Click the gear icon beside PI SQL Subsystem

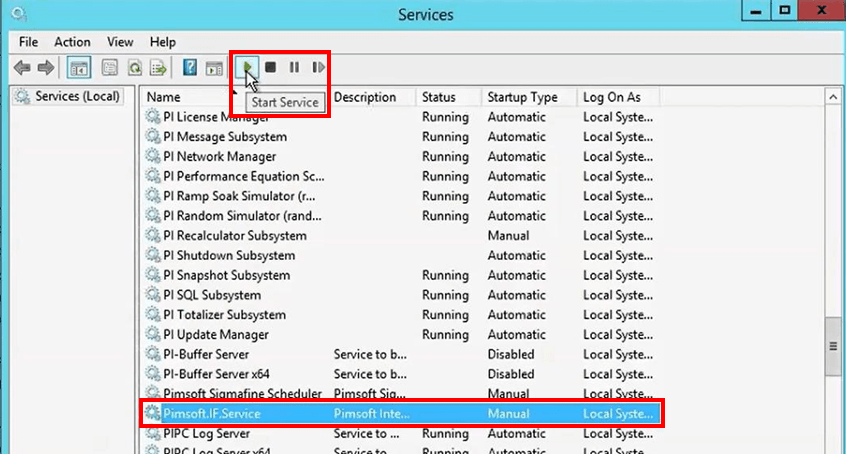pos(153,295)
